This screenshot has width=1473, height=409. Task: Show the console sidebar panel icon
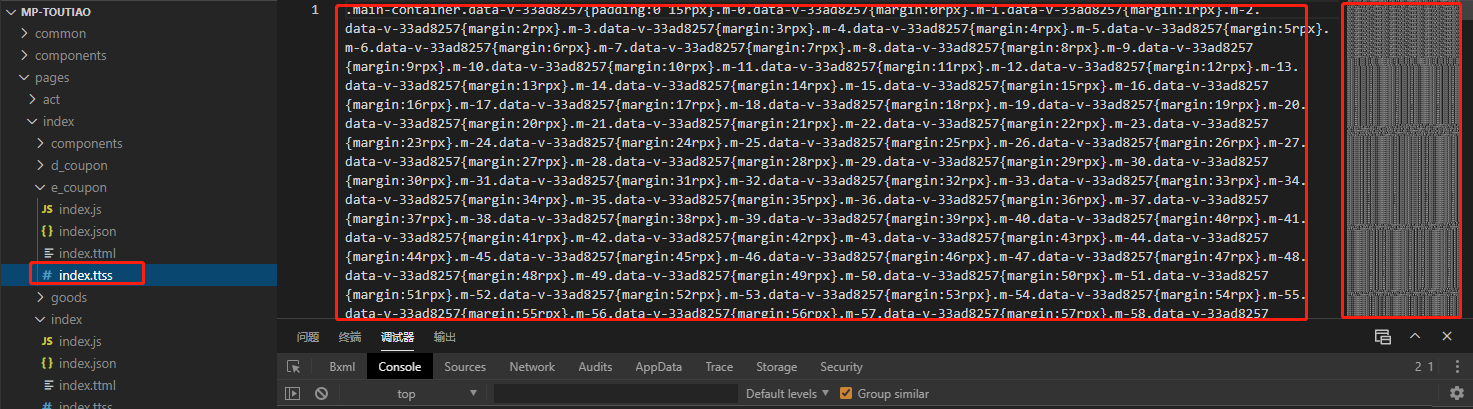[293, 394]
